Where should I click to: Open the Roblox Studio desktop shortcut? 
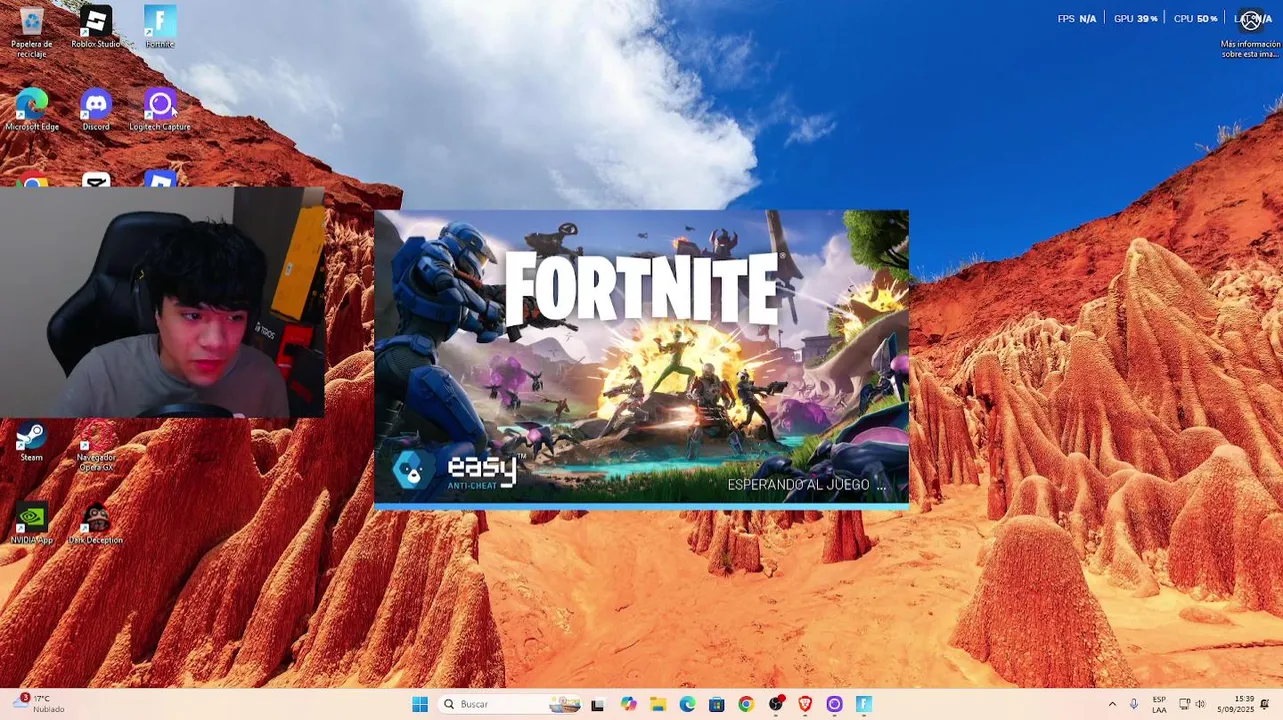click(96, 28)
